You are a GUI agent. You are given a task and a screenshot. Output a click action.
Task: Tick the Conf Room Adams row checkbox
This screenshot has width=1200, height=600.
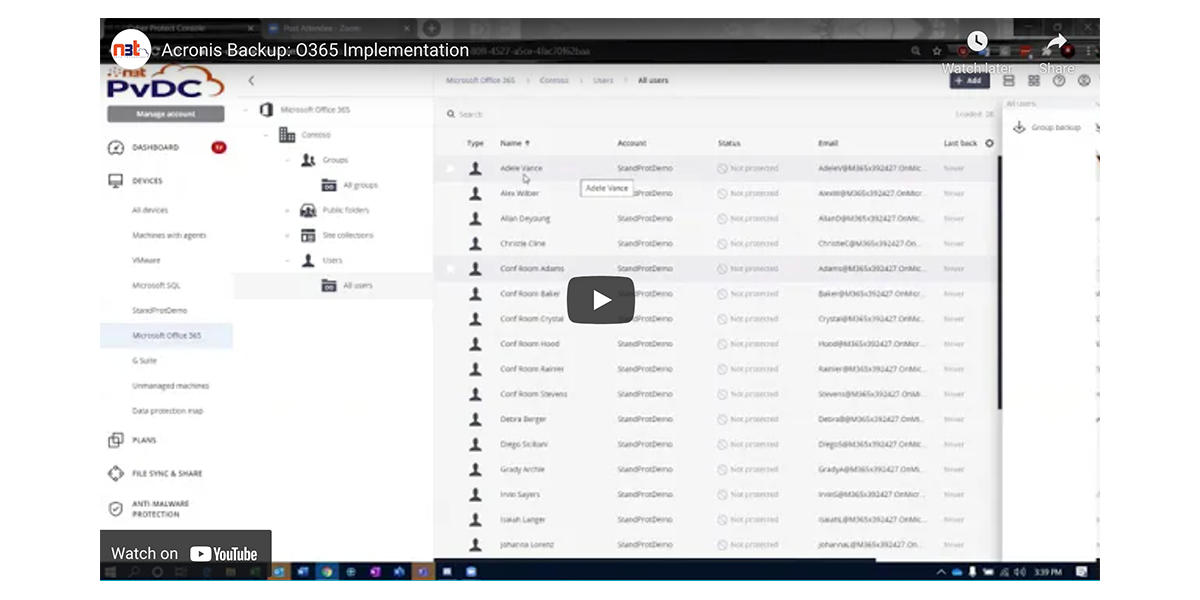click(450, 269)
